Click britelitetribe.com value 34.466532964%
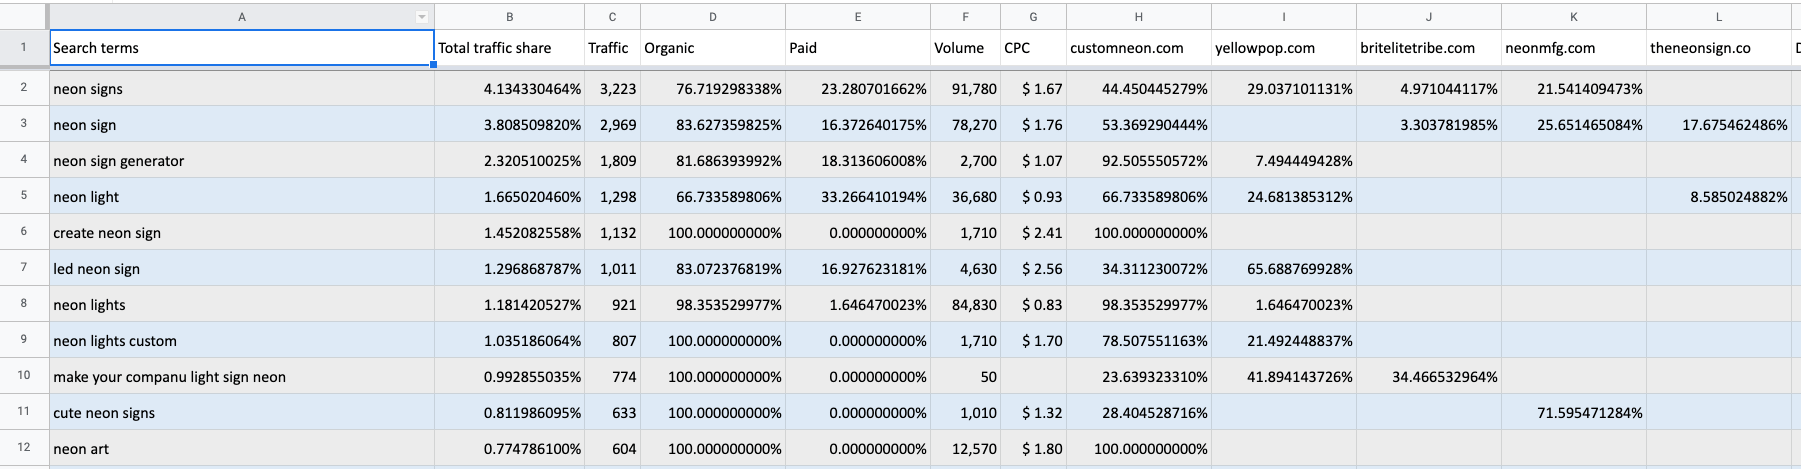 click(1429, 376)
